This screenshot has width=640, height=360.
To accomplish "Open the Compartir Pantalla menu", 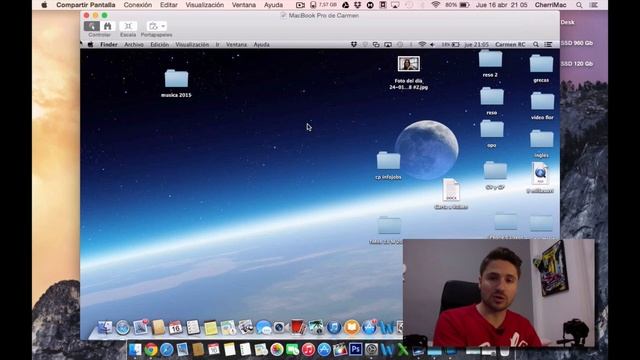I will click(85, 5).
